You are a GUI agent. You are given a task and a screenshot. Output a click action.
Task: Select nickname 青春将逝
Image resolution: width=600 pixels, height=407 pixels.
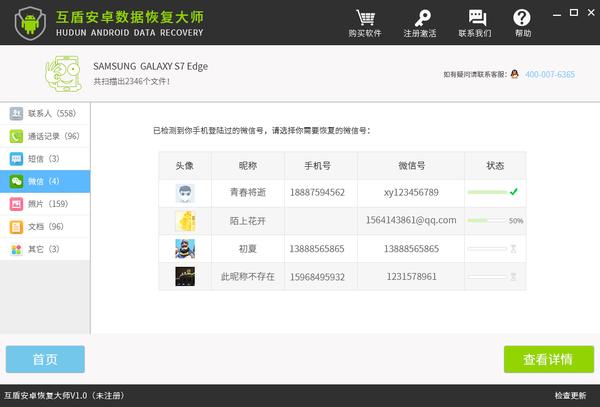coord(248,192)
